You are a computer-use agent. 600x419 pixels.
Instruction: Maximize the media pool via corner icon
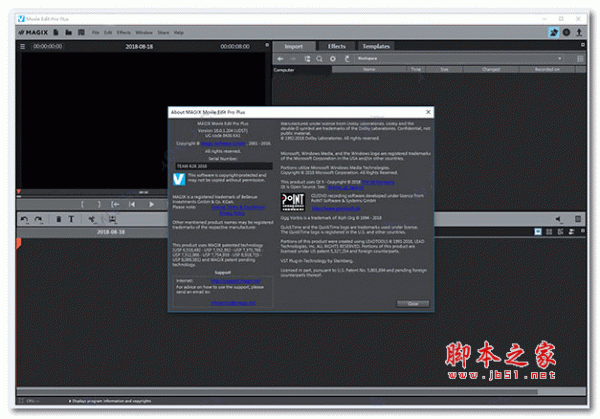pos(582,45)
